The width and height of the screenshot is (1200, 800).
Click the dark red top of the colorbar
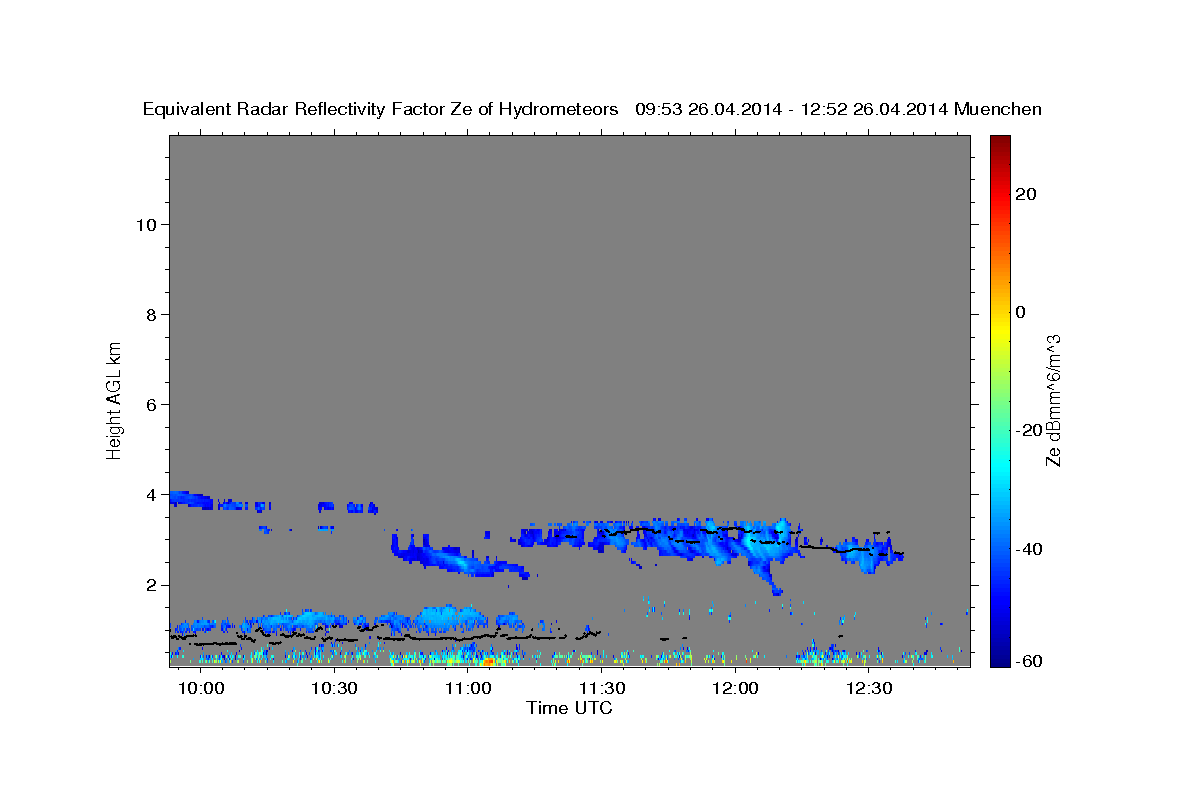(999, 145)
